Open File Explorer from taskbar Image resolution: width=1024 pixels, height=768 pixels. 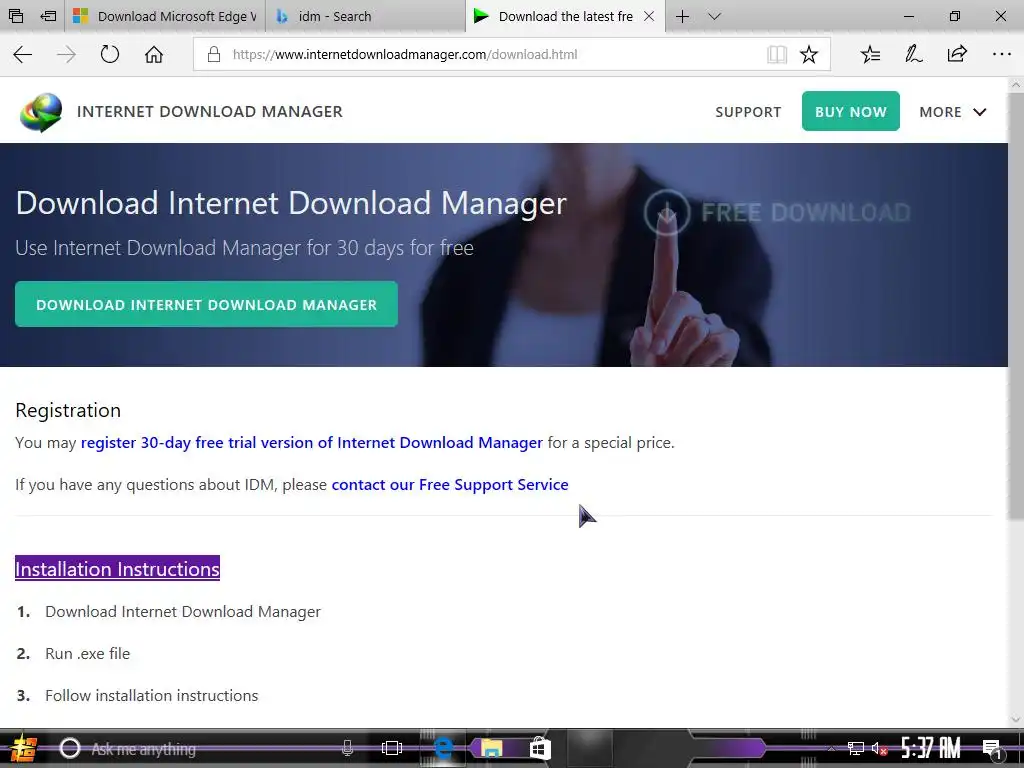(x=491, y=748)
